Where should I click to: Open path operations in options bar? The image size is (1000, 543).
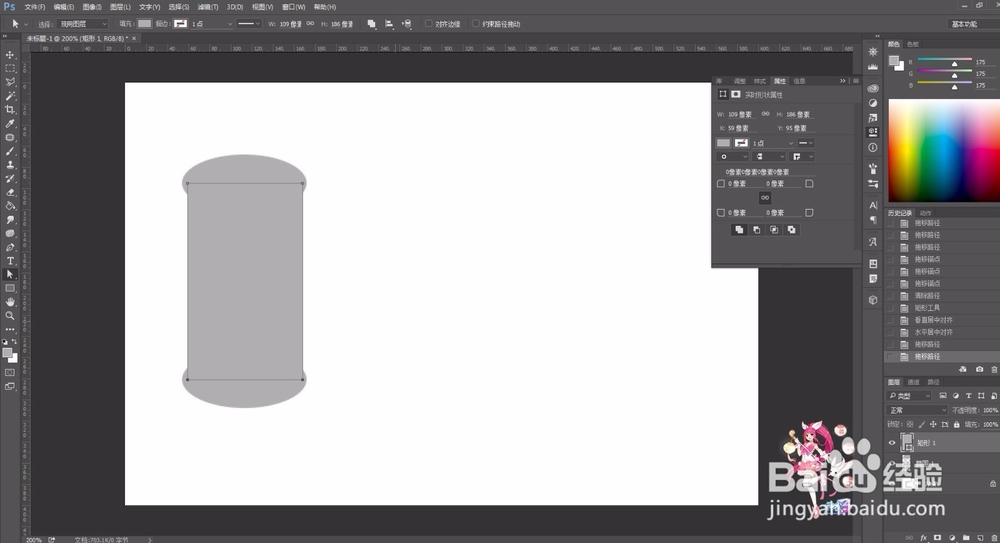click(x=371, y=24)
